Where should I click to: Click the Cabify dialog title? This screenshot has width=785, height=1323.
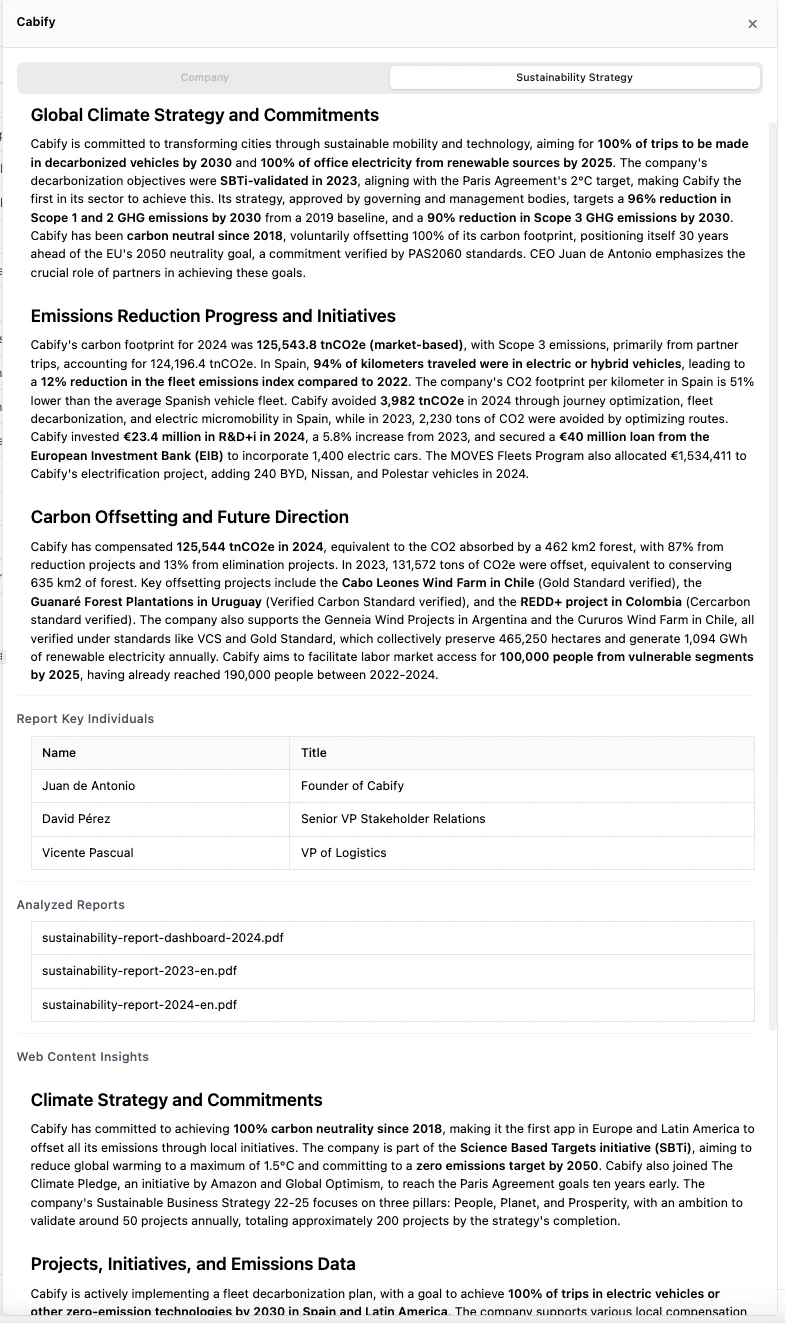coord(36,21)
